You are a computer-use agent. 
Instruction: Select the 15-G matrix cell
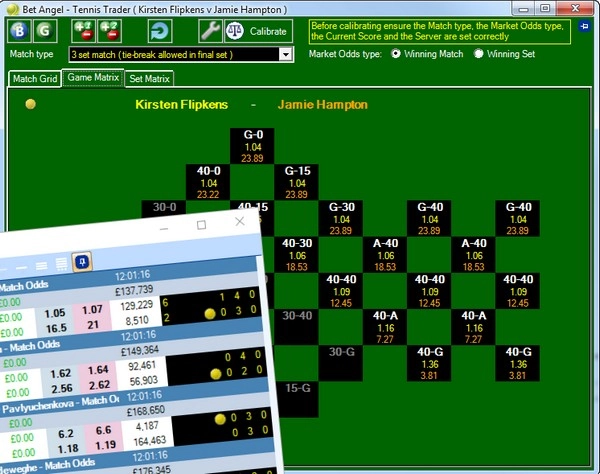[x=298, y=399]
